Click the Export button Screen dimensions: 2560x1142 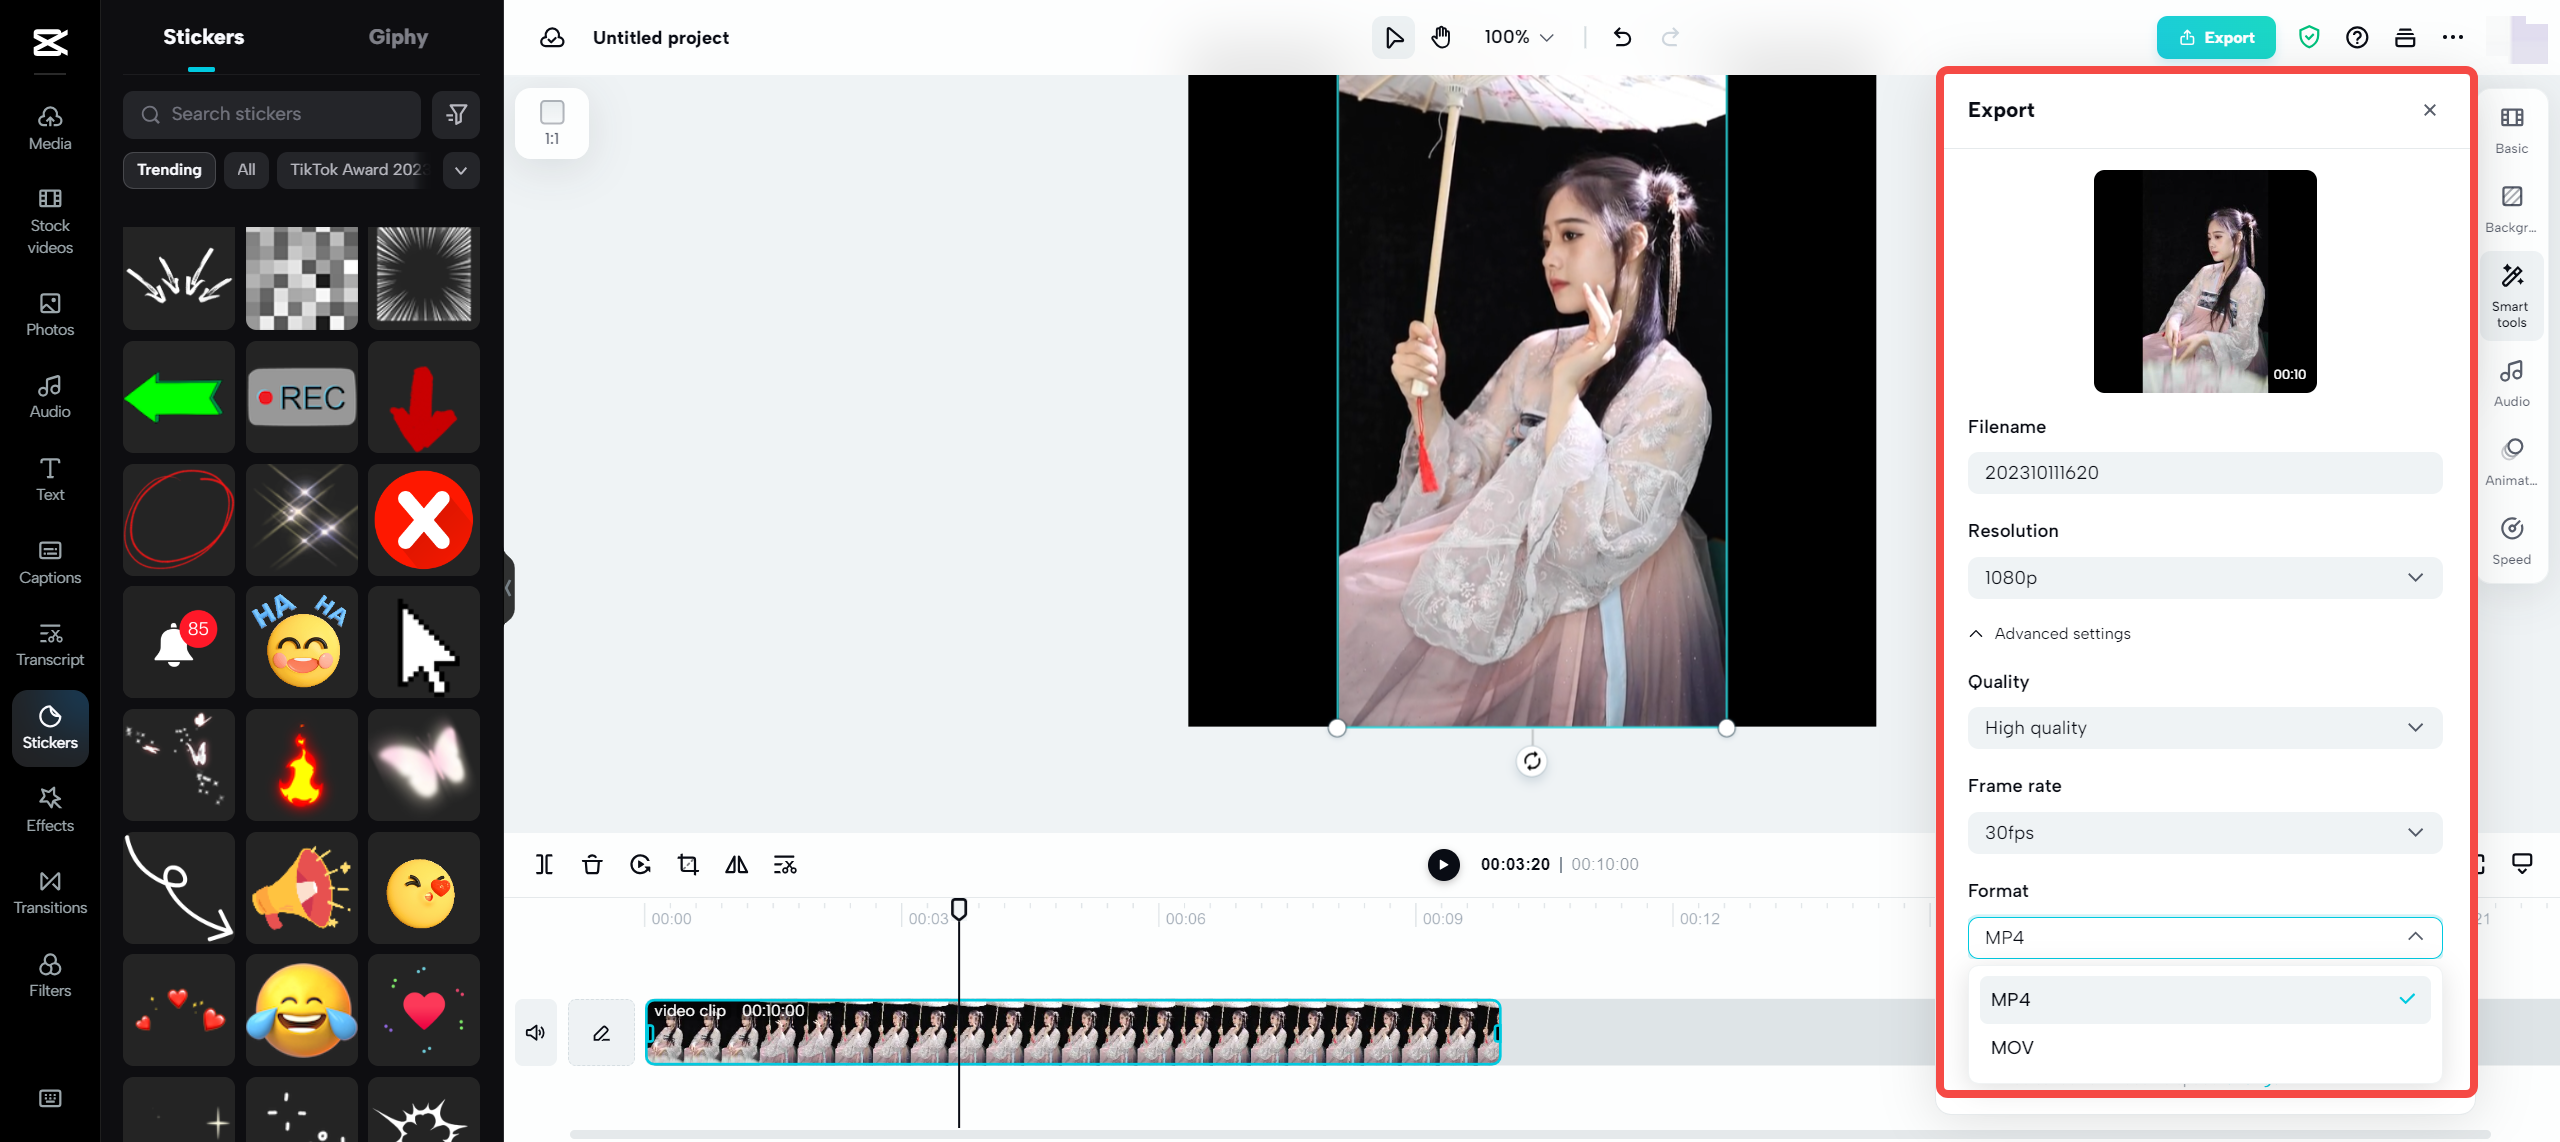point(2215,37)
